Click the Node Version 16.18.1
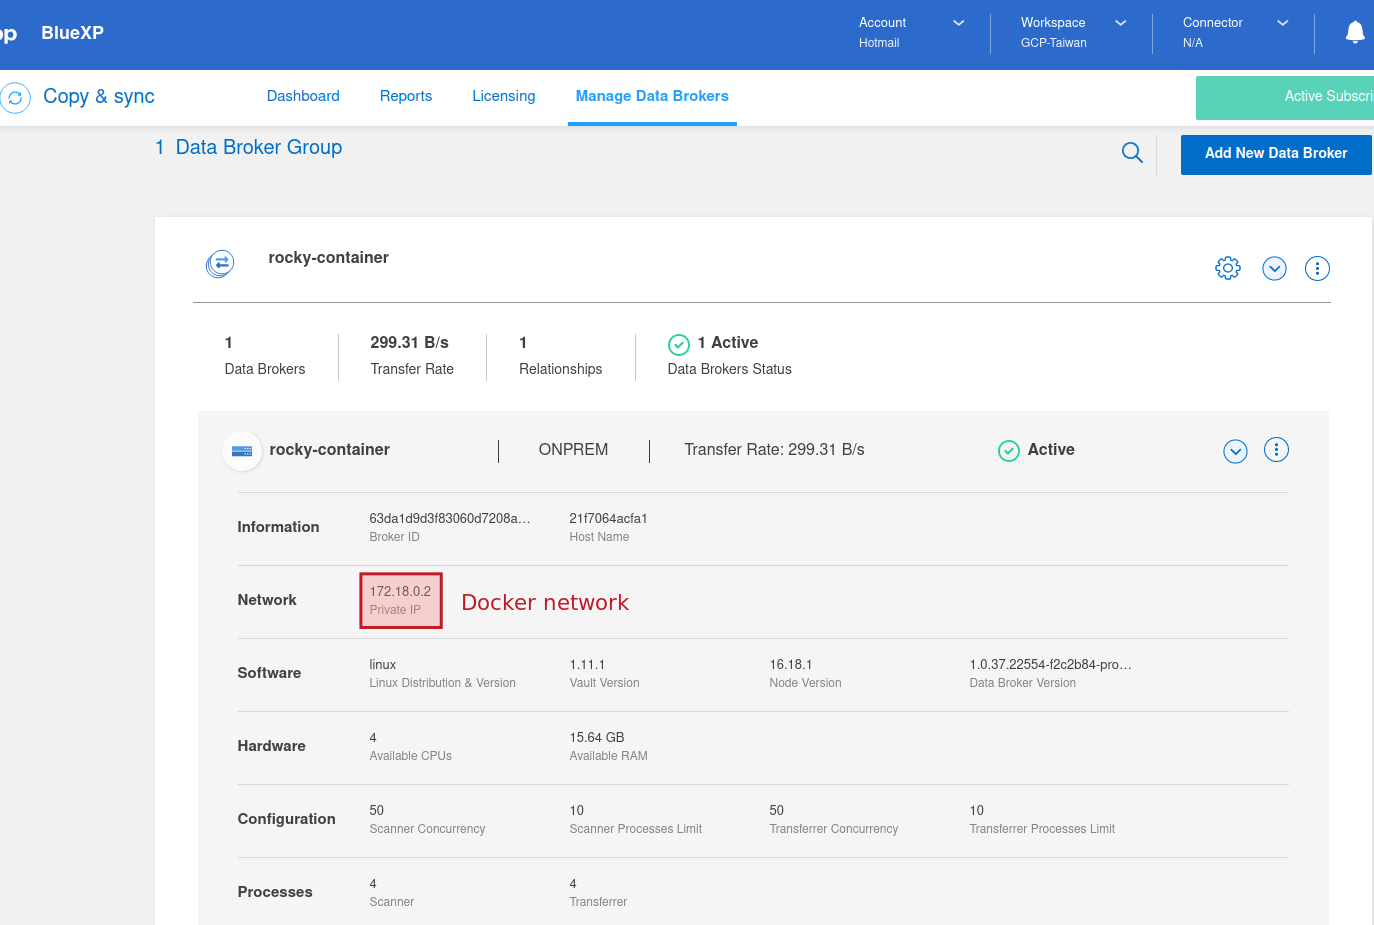The height and width of the screenshot is (925, 1374). (x=790, y=664)
